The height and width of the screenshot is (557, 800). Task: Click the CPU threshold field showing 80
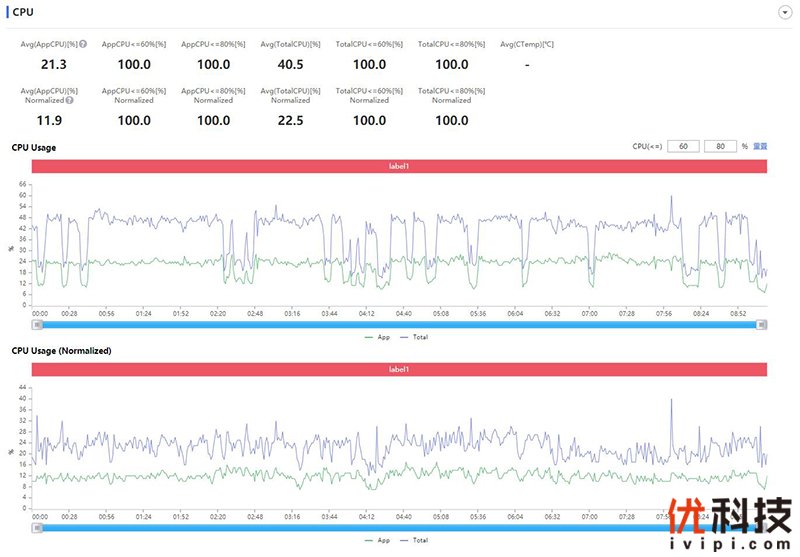point(720,146)
